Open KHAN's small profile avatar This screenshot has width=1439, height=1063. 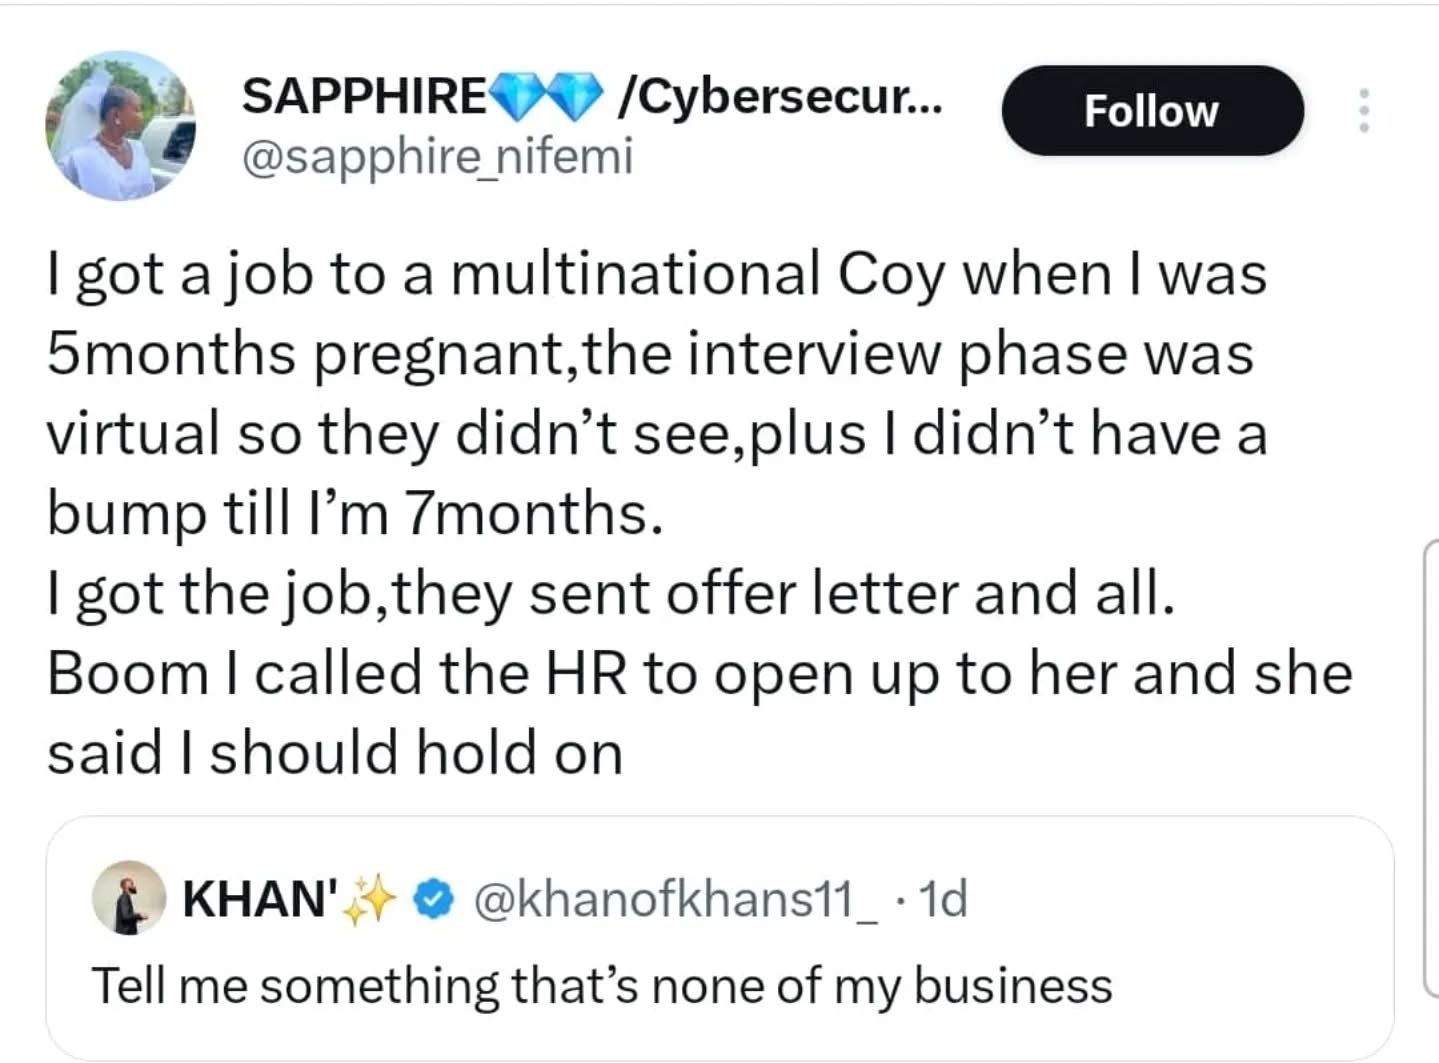tap(128, 897)
